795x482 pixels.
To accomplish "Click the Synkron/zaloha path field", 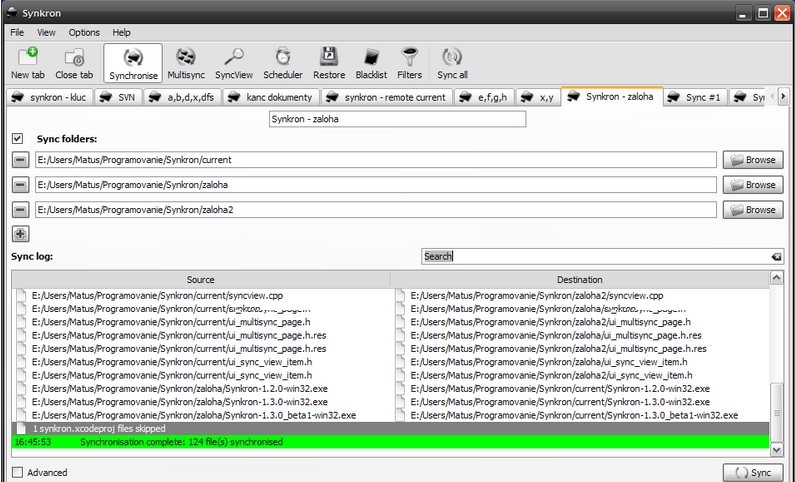I will tap(376, 184).
